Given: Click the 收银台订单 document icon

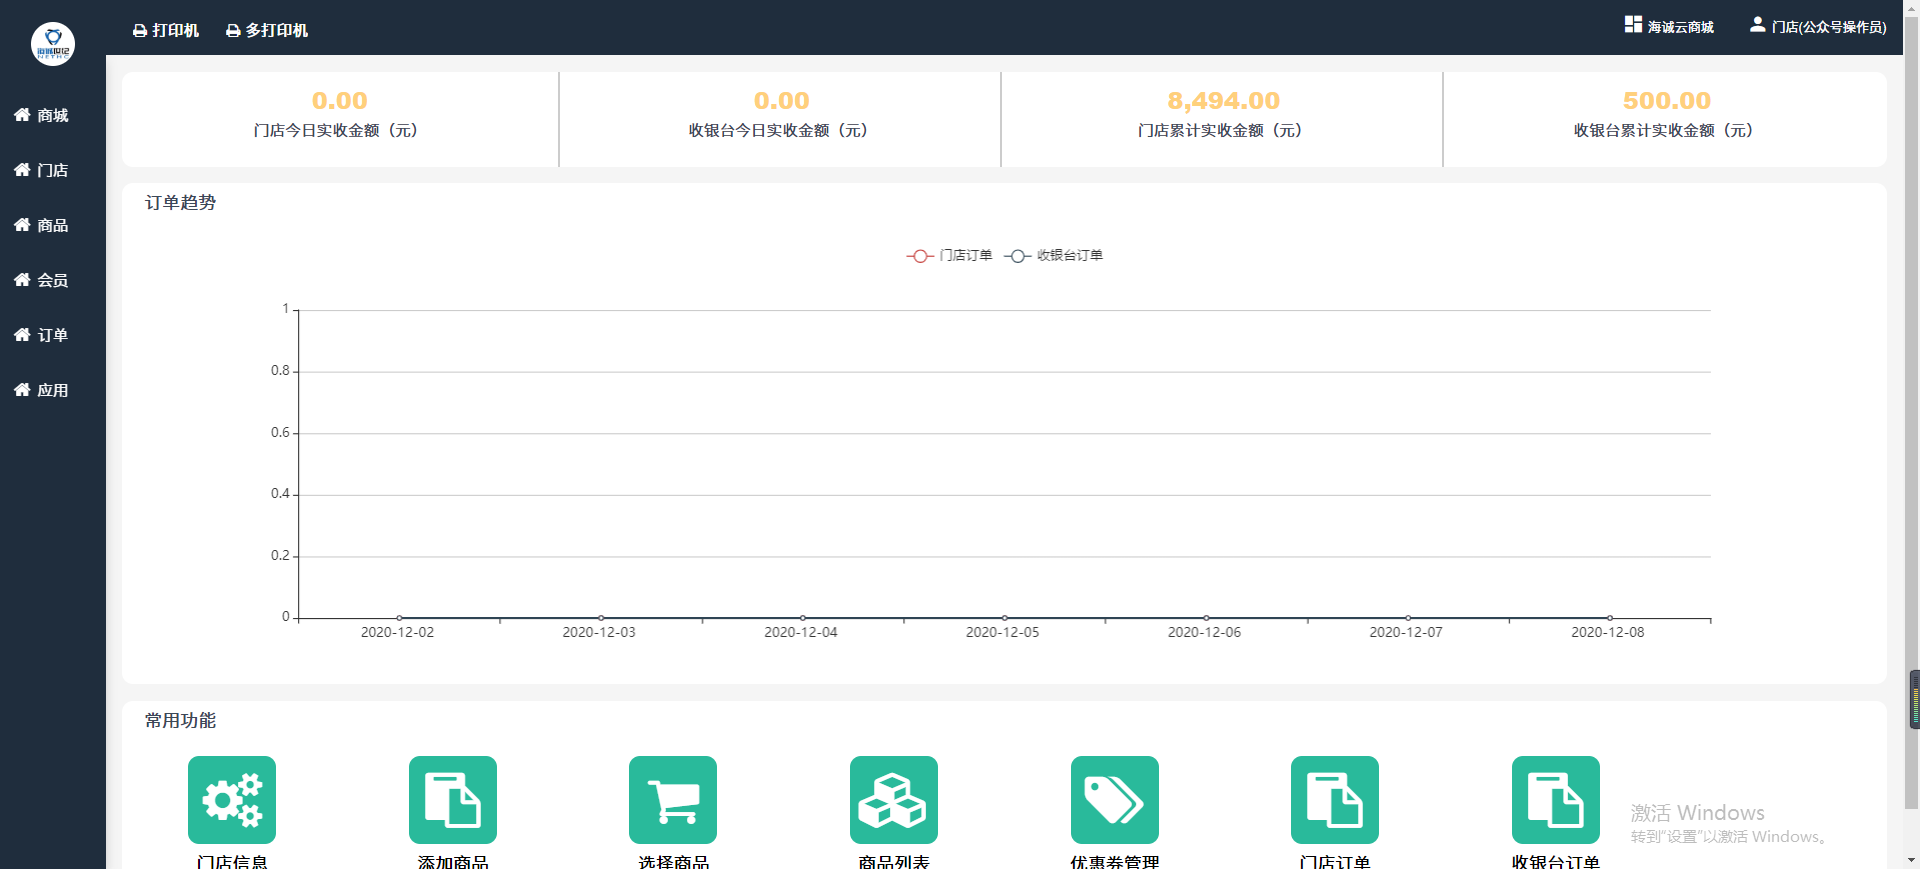Looking at the screenshot, I should tap(1556, 800).
